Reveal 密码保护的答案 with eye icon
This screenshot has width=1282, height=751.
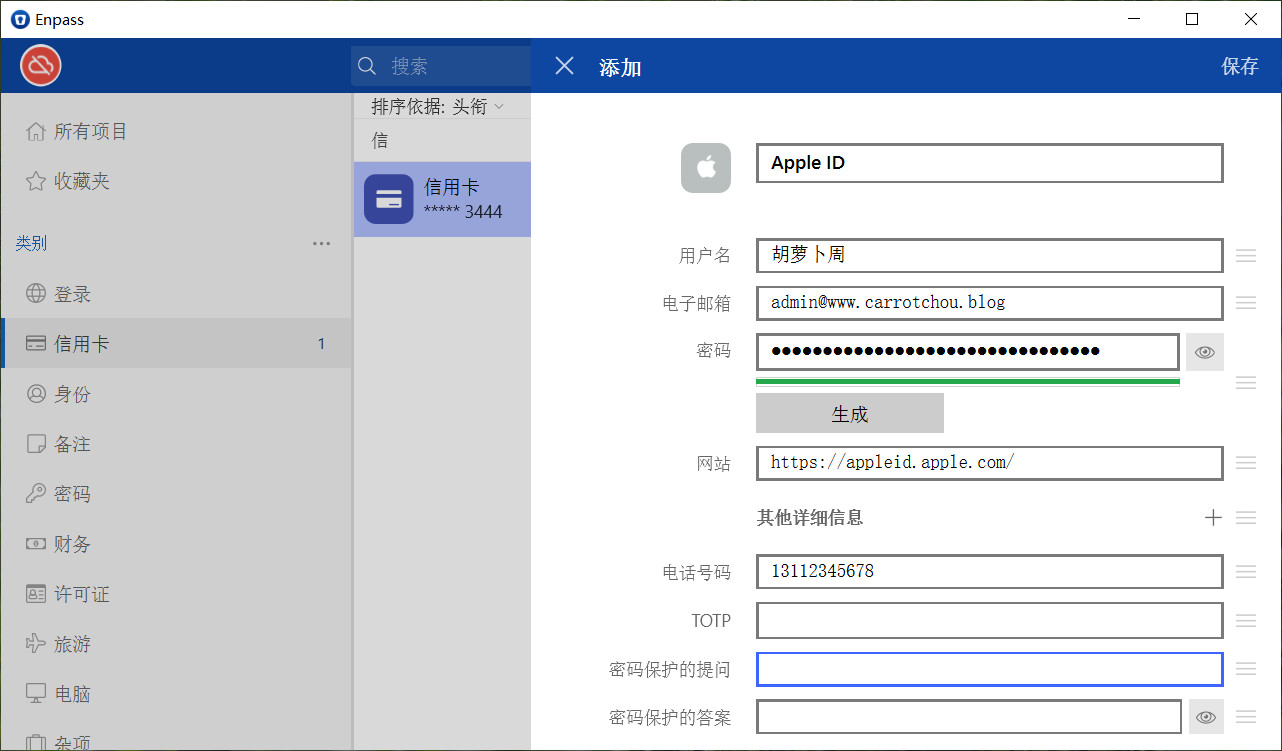1206,717
